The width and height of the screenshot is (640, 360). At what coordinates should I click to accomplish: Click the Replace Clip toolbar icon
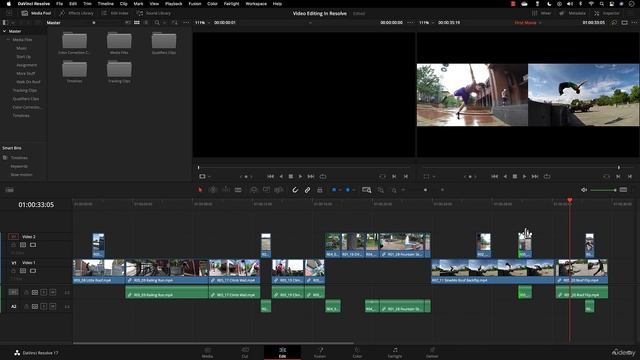(x=279, y=190)
